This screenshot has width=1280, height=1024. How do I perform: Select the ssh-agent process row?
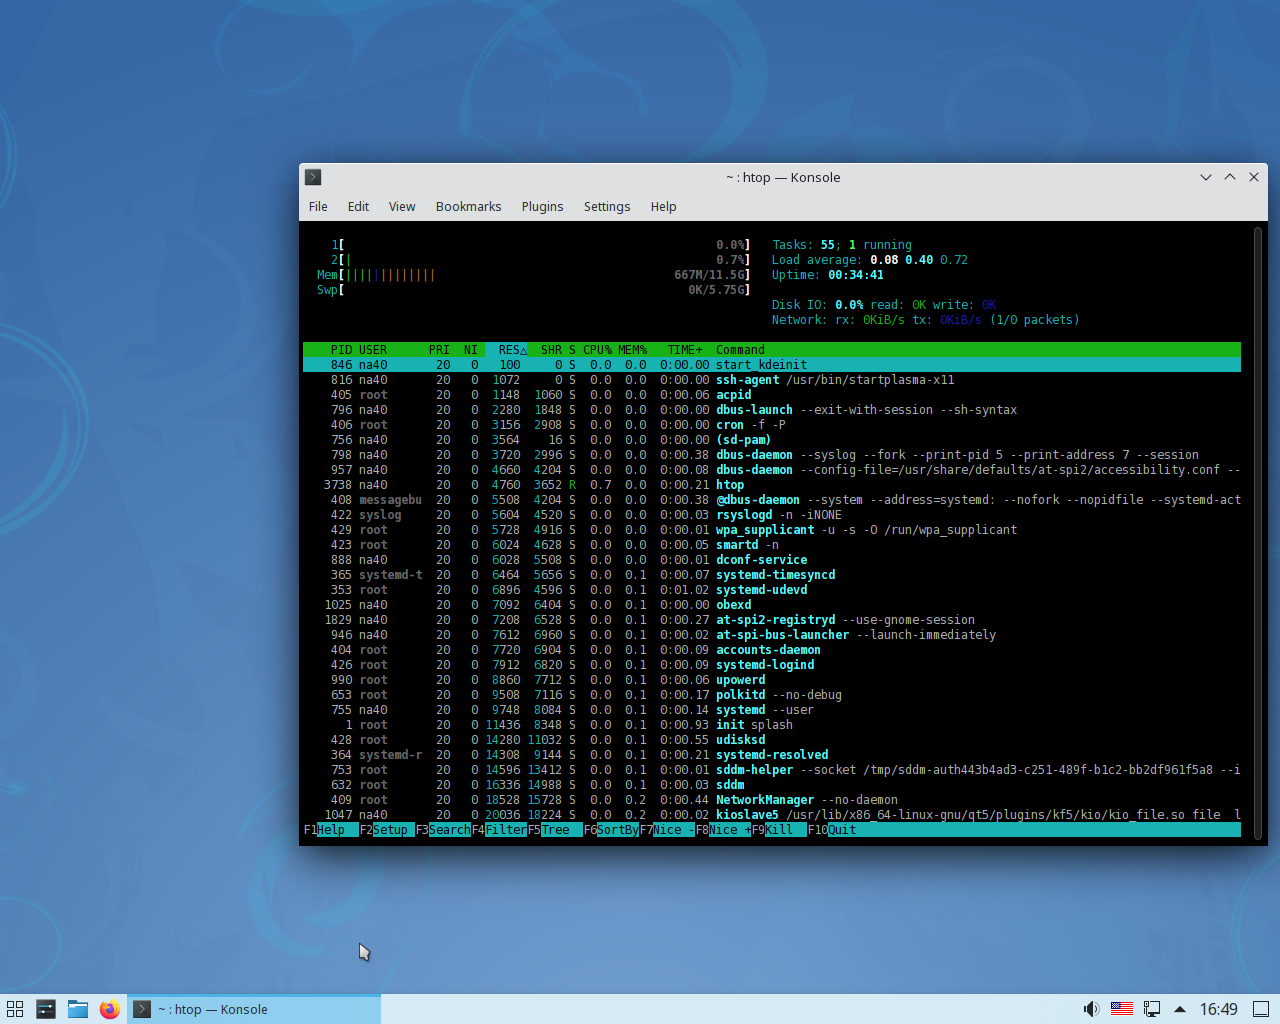(x=772, y=380)
